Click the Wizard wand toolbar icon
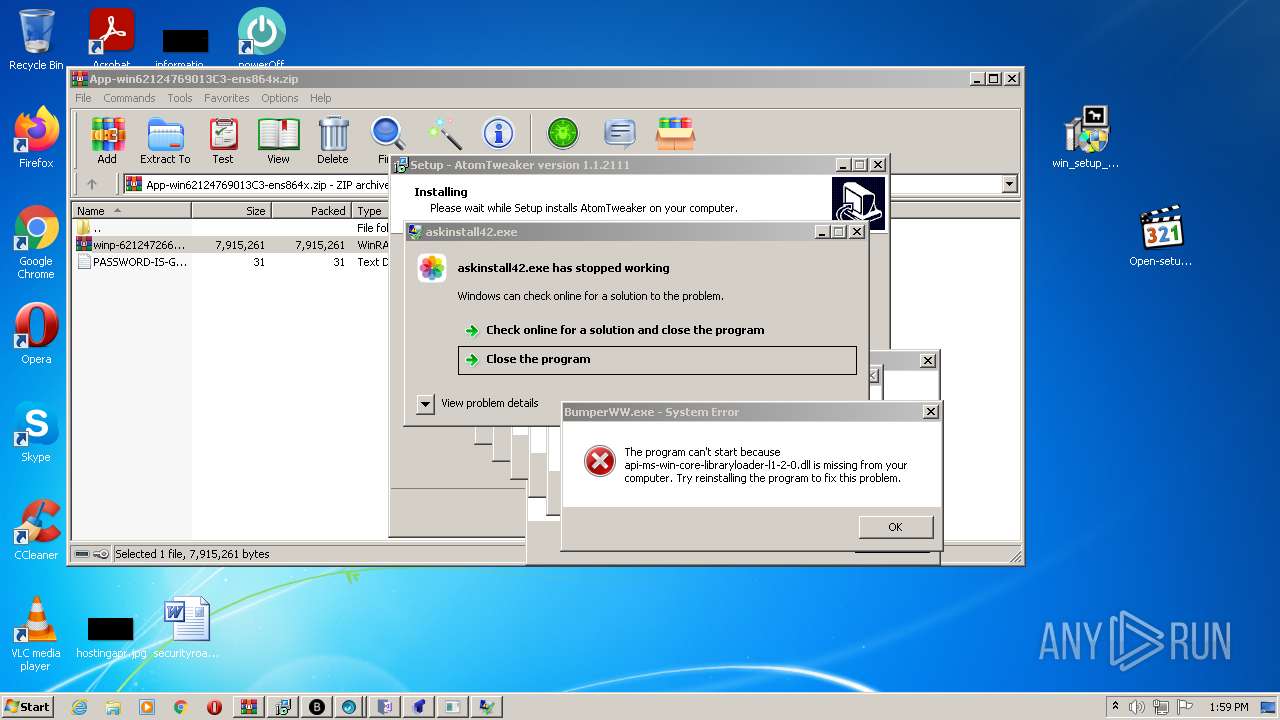This screenshot has width=1280, height=720. pos(444,134)
